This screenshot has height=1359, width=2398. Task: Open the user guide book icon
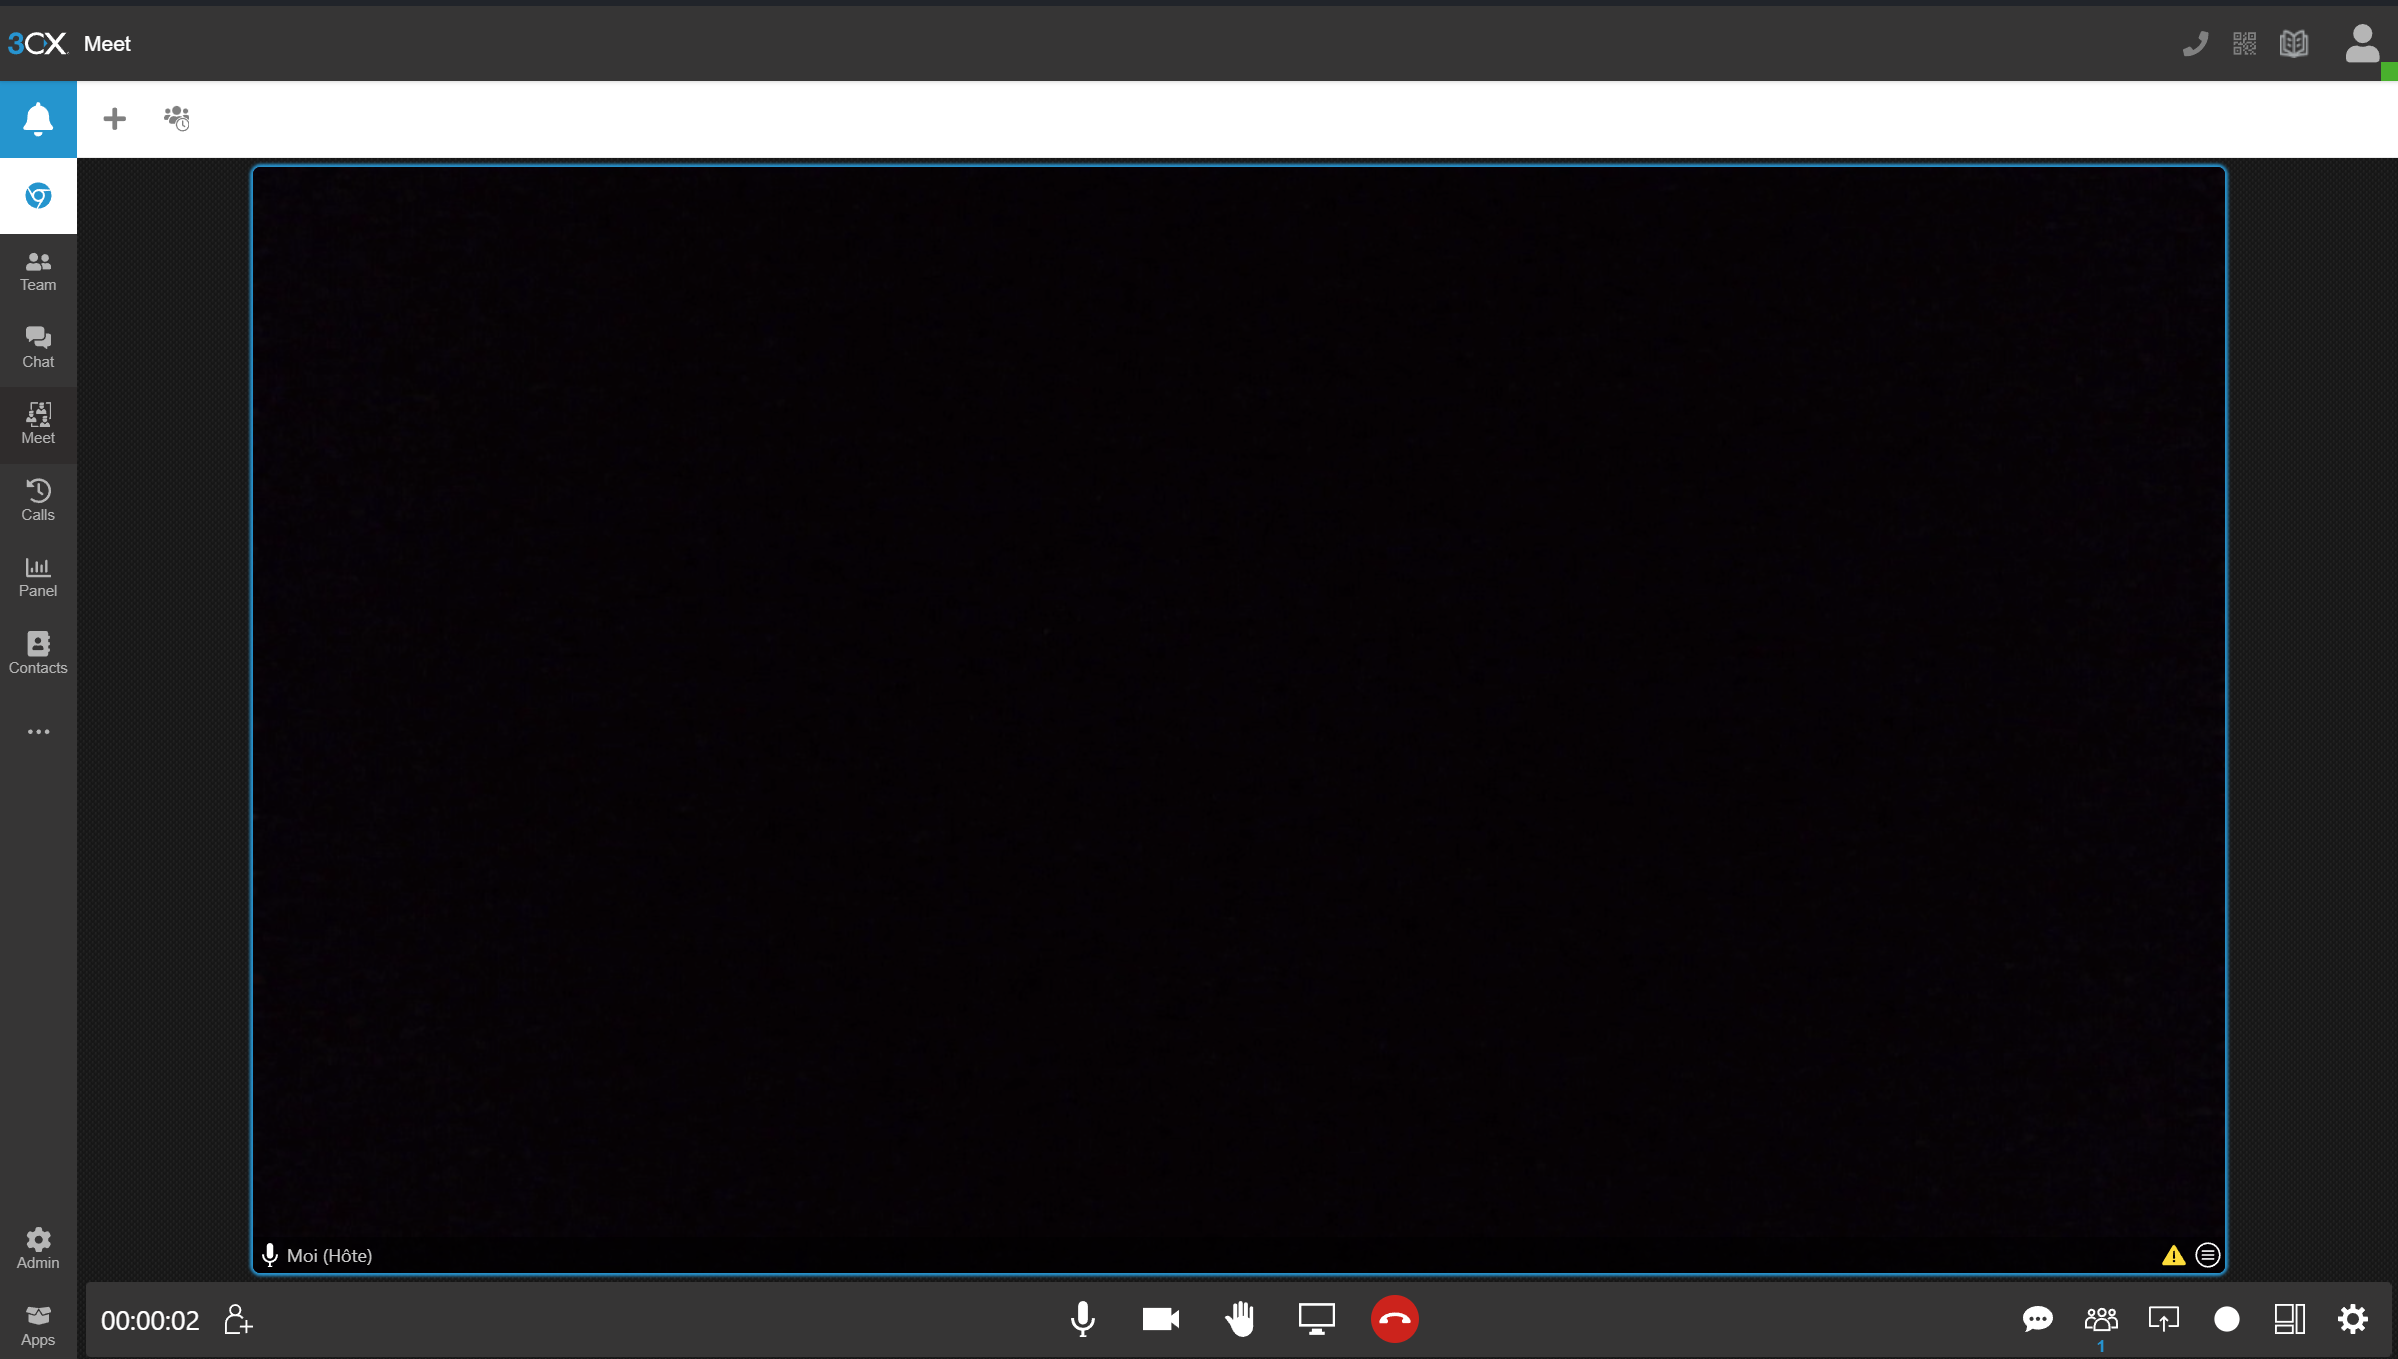click(x=2294, y=44)
